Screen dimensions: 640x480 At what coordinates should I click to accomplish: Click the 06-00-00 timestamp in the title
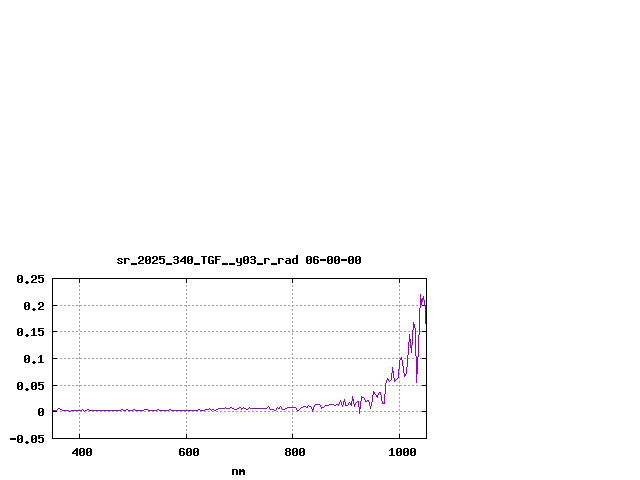pos(333,260)
